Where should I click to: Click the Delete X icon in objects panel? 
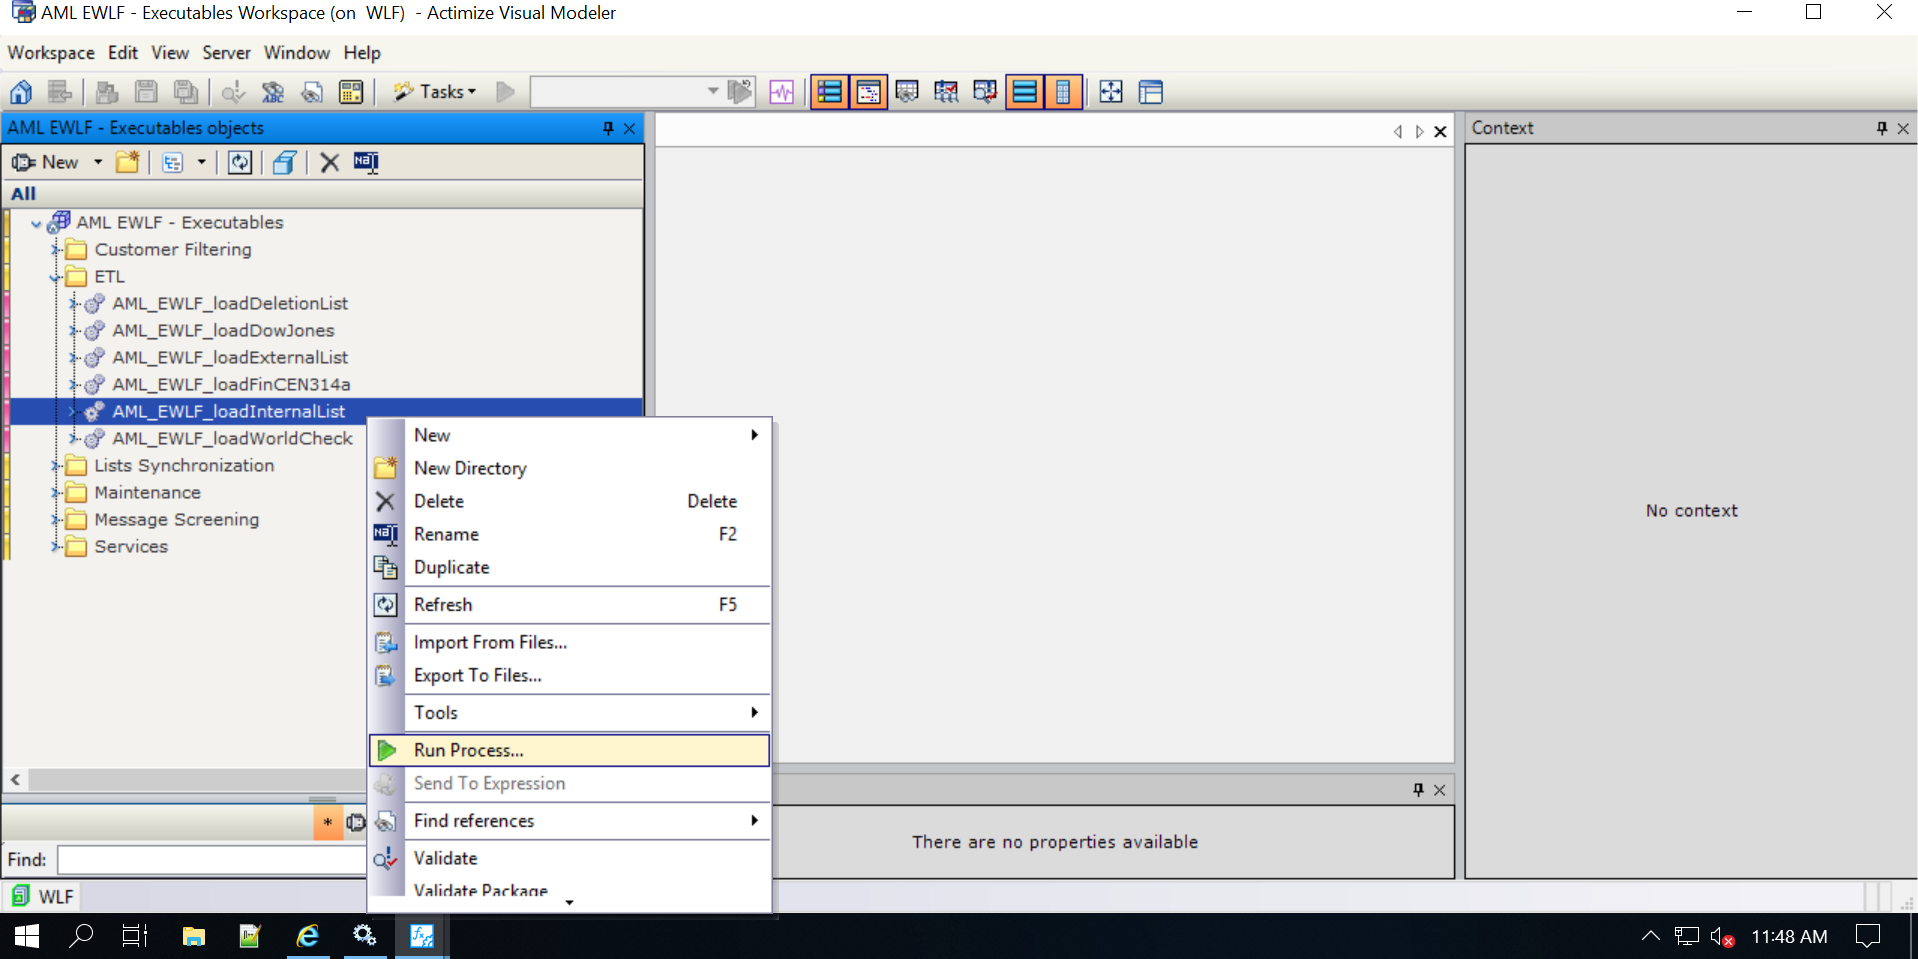(x=329, y=162)
